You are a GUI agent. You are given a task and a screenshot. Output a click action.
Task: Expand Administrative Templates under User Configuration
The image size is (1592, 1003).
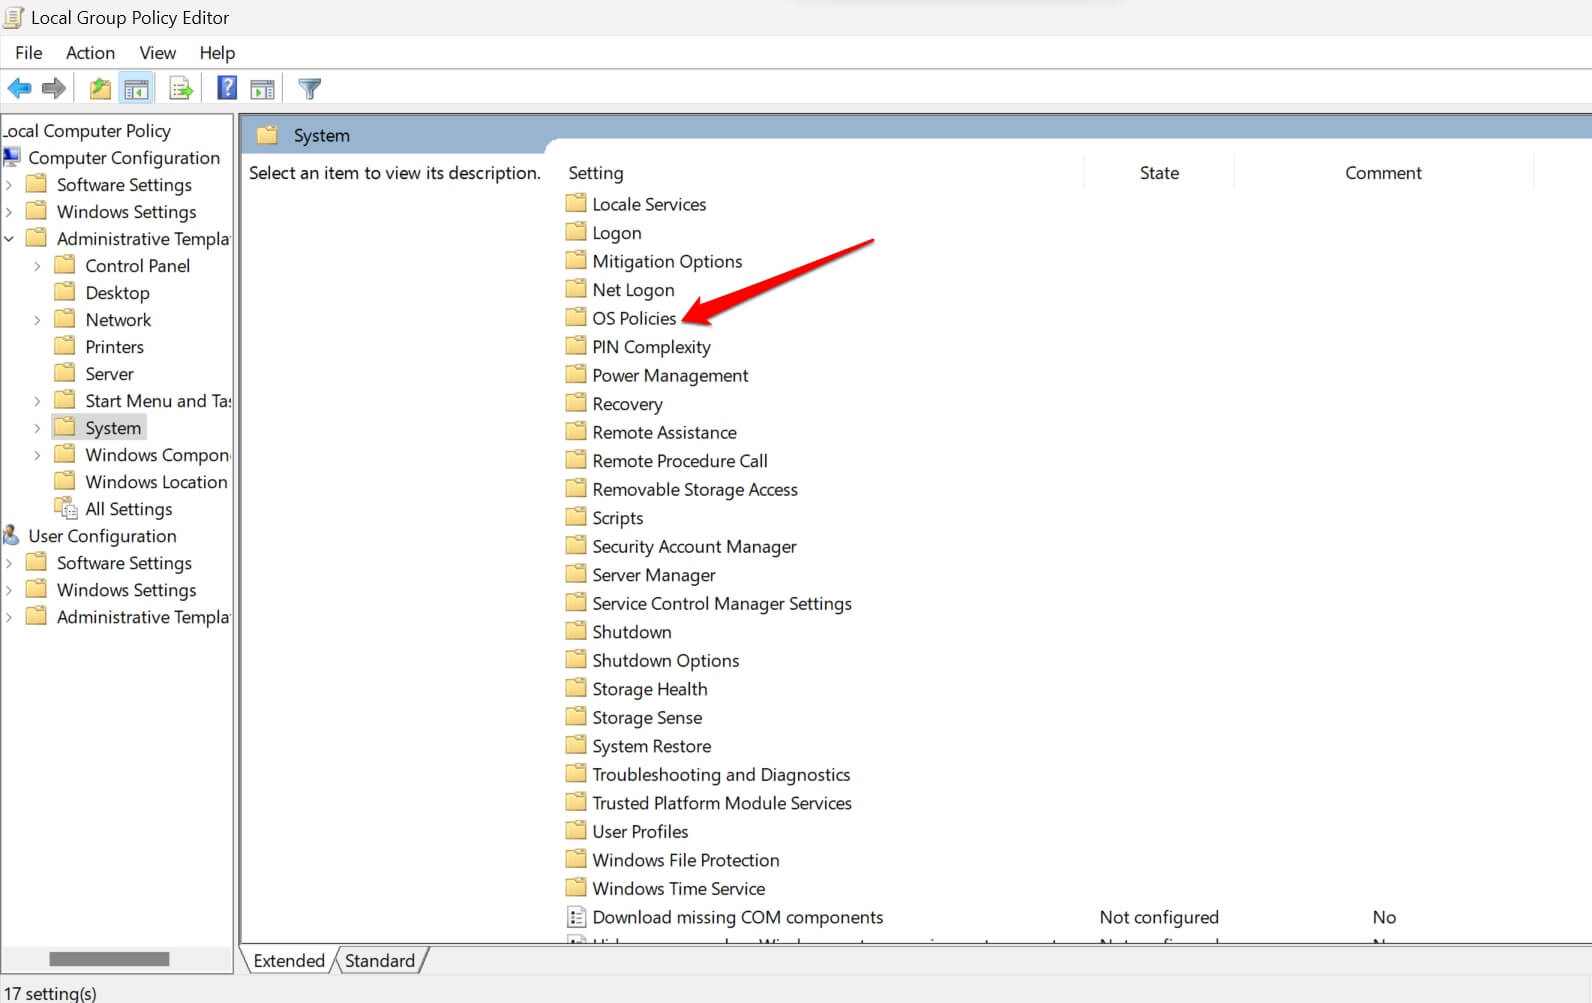coord(9,616)
